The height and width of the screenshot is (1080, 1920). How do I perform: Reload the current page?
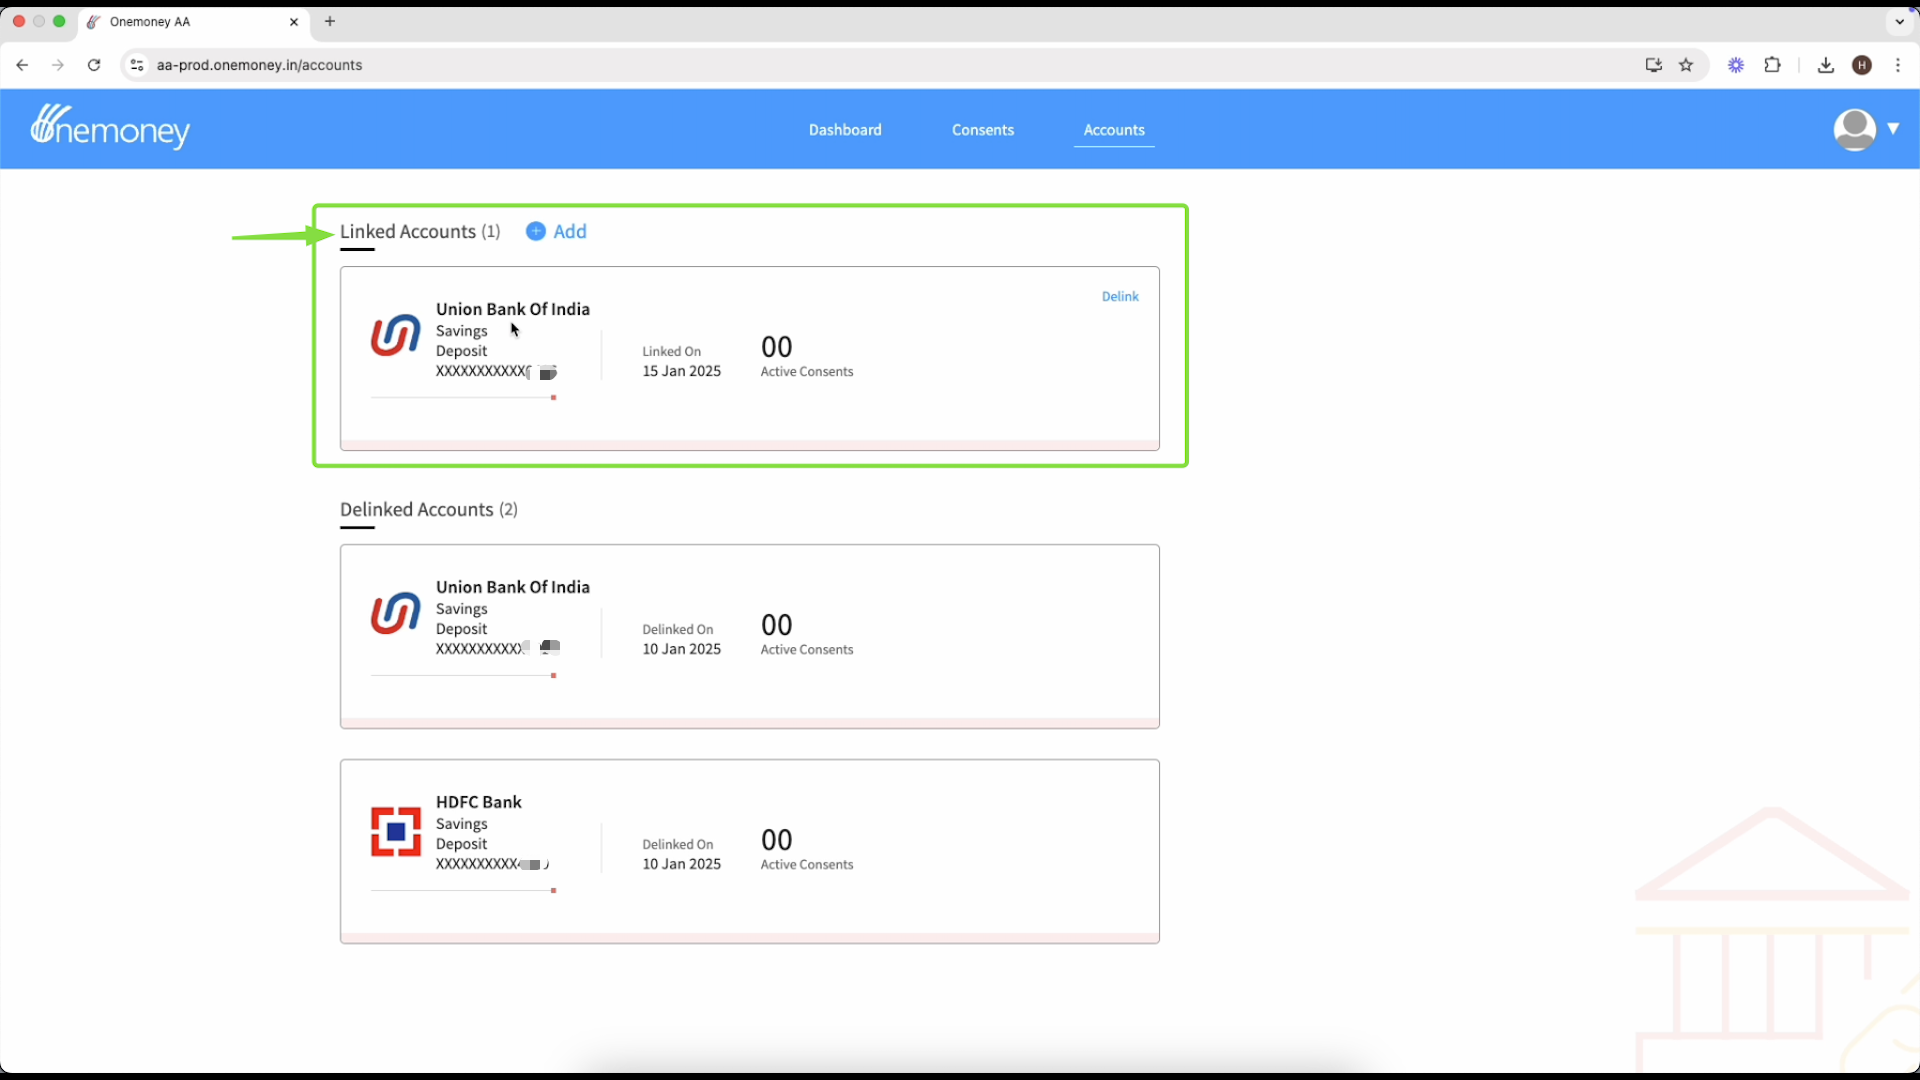click(x=94, y=65)
